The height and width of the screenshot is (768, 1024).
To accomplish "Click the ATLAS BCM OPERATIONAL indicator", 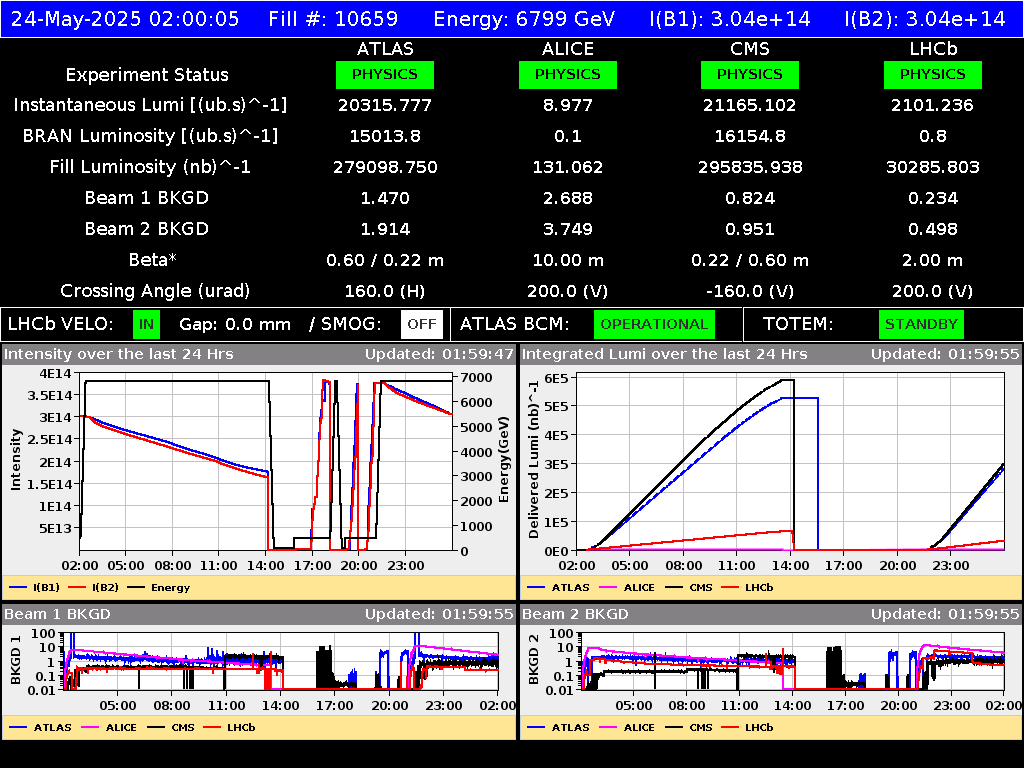I will (x=654, y=325).
